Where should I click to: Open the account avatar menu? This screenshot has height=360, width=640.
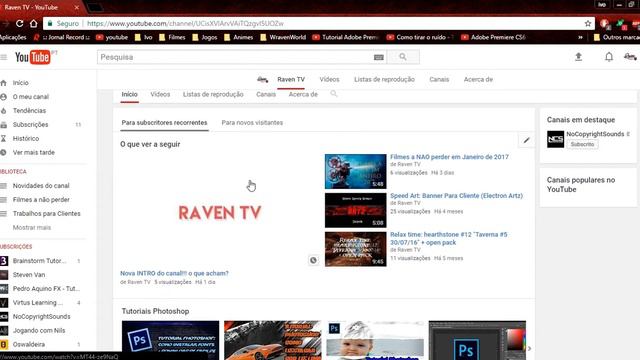(630, 57)
